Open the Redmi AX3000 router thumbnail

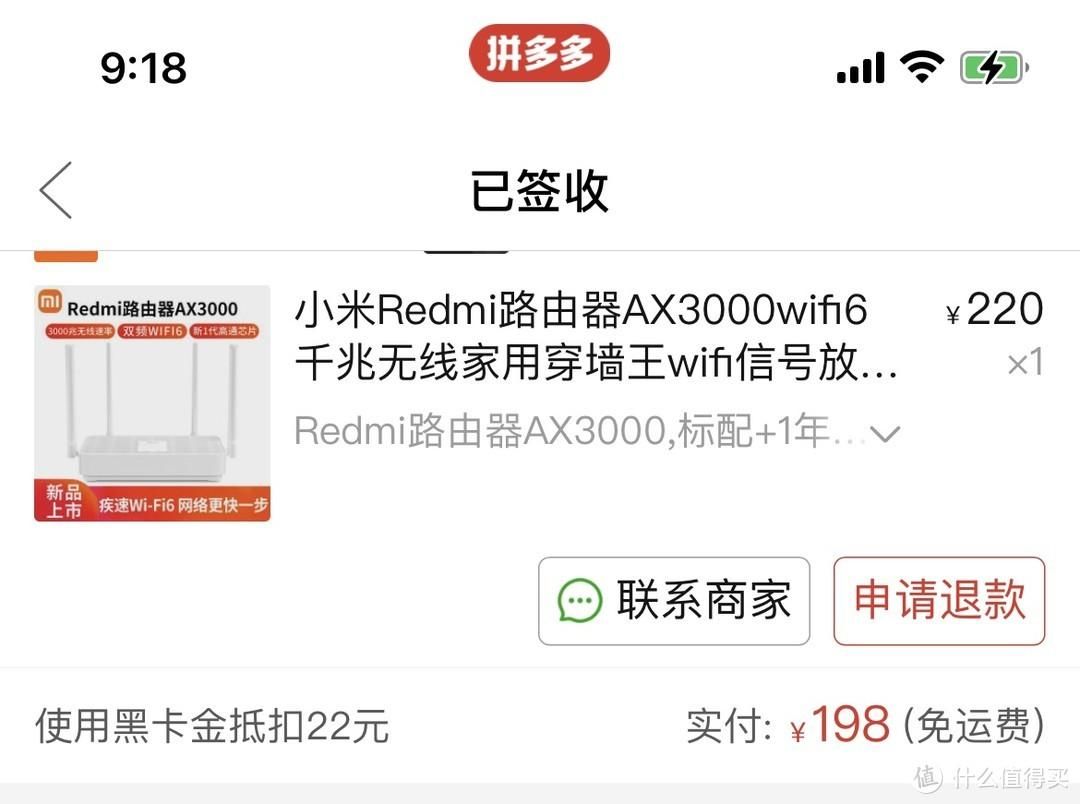pyautogui.click(x=152, y=403)
